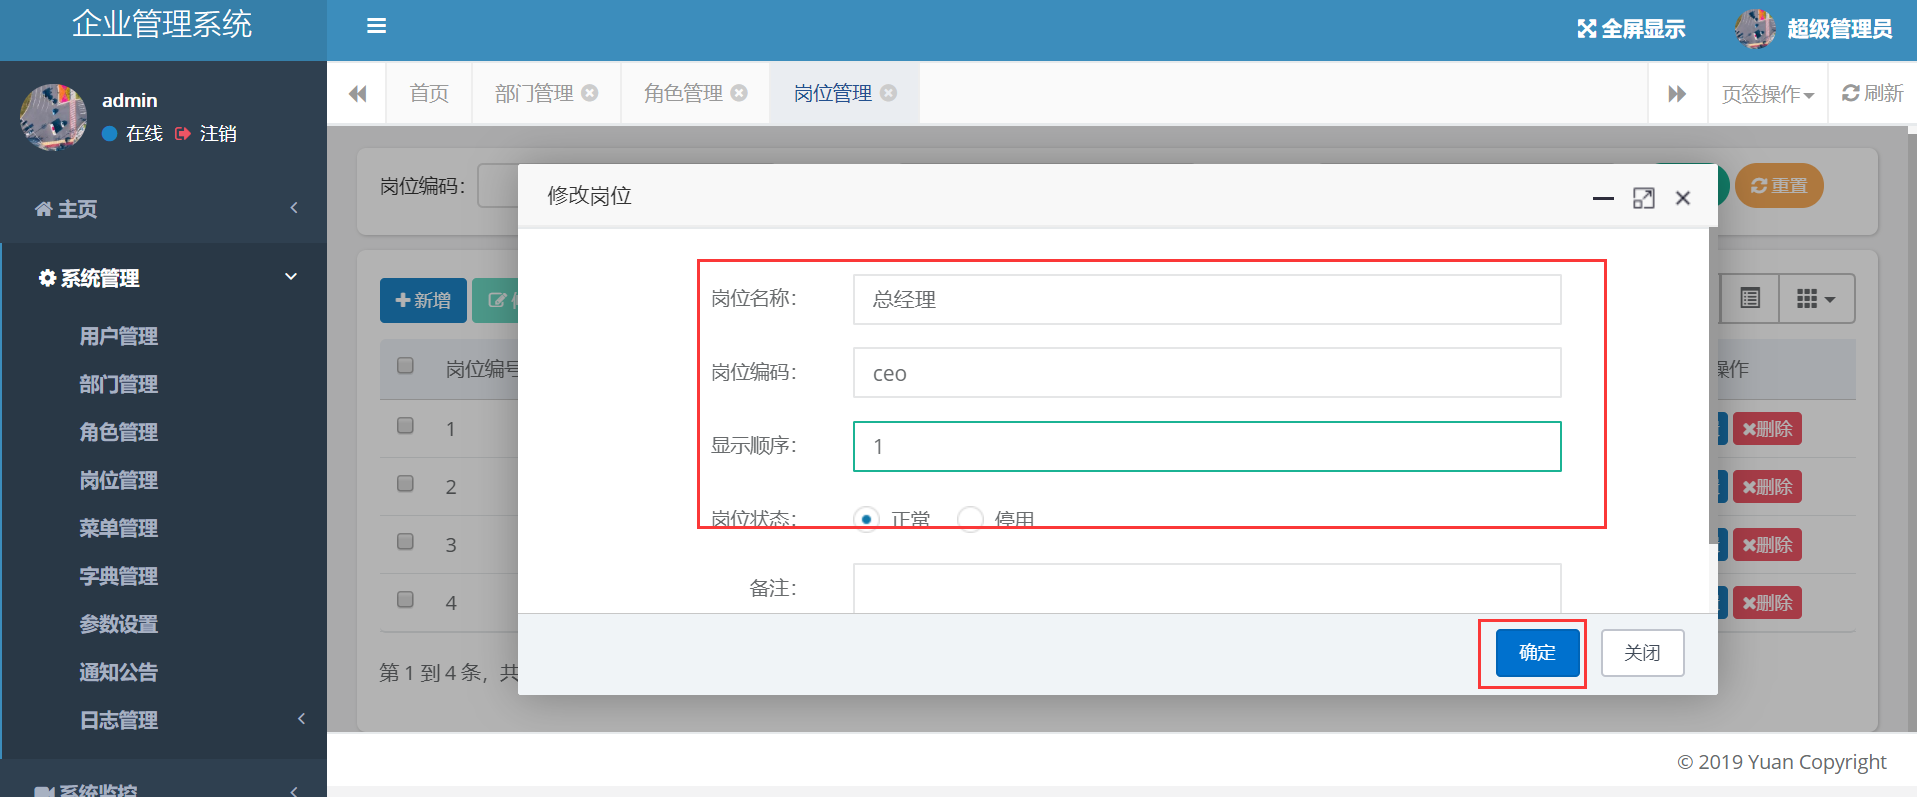The height and width of the screenshot is (797, 1917).
Task: Click the dialog's vertical scrollbar
Action: (x=1712, y=385)
